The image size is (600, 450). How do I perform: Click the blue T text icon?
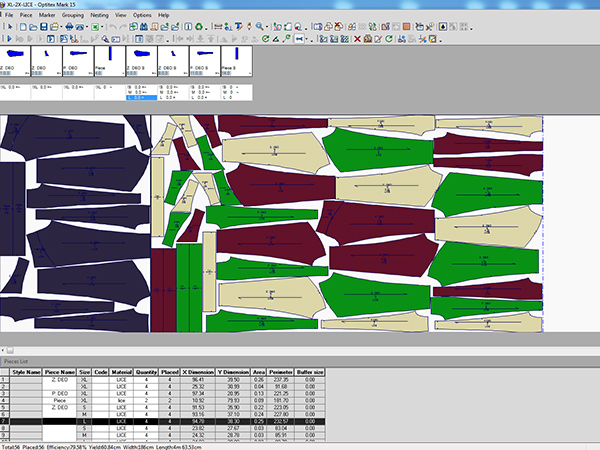tap(239, 27)
